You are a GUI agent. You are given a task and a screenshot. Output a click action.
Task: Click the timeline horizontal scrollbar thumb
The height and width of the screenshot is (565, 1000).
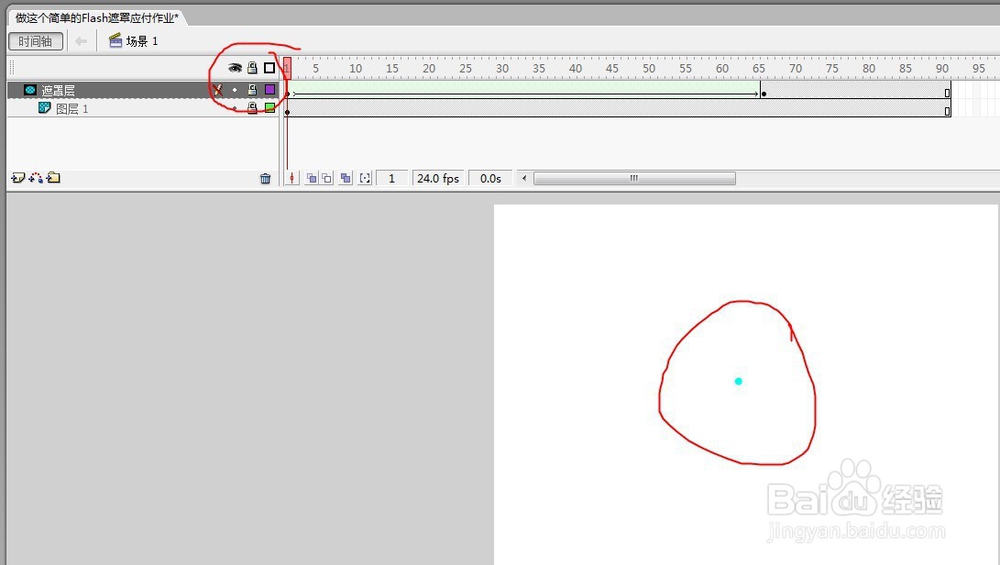[634, 178]
